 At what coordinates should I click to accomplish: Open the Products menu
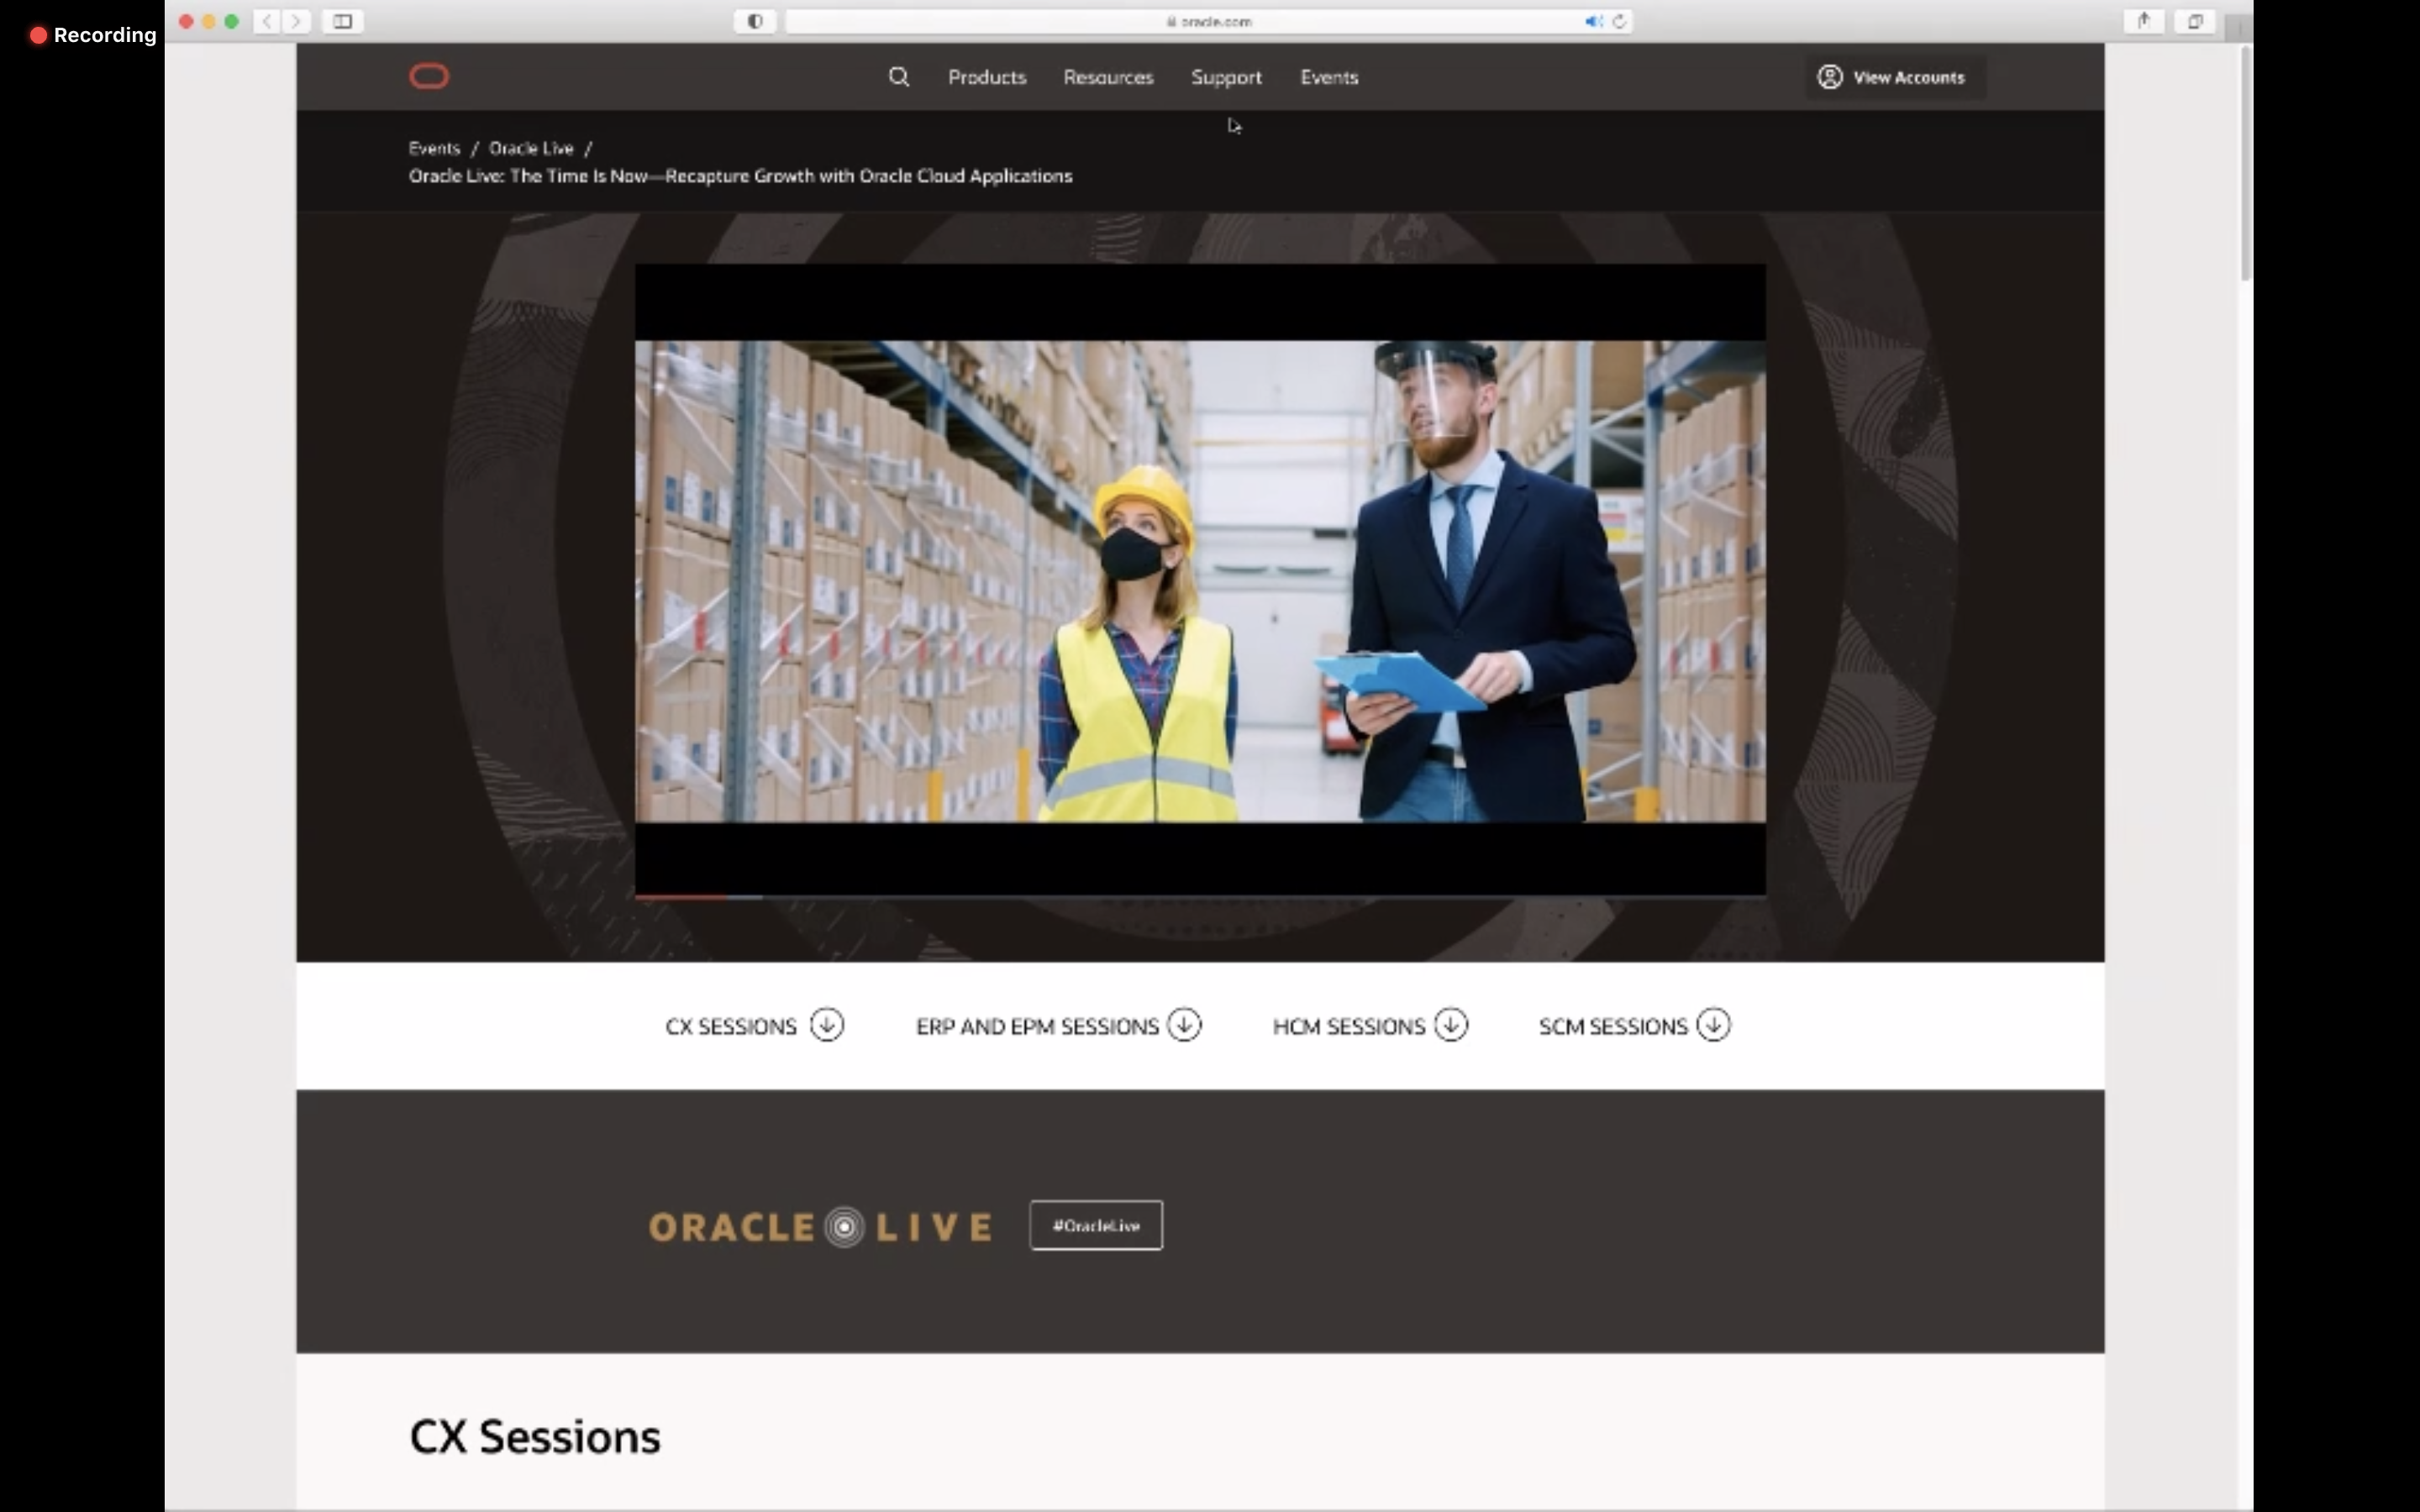coord(987,77)
